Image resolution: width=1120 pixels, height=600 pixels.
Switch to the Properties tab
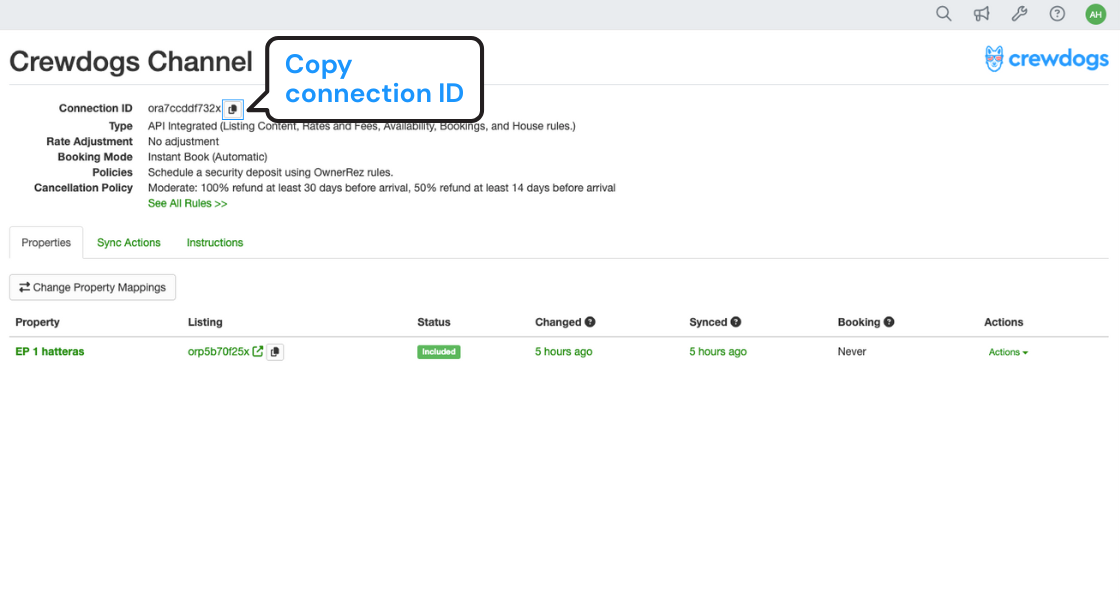46,243
